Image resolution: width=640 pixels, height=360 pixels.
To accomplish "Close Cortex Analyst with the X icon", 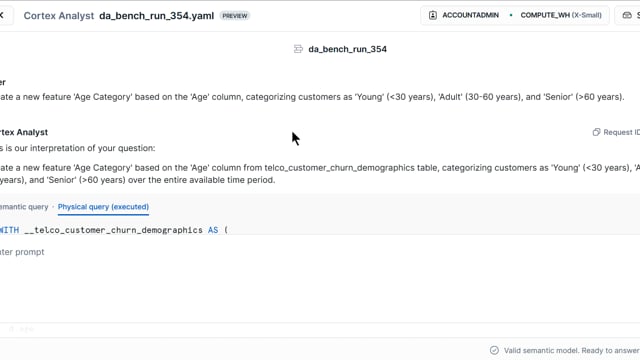I will 2,15.
